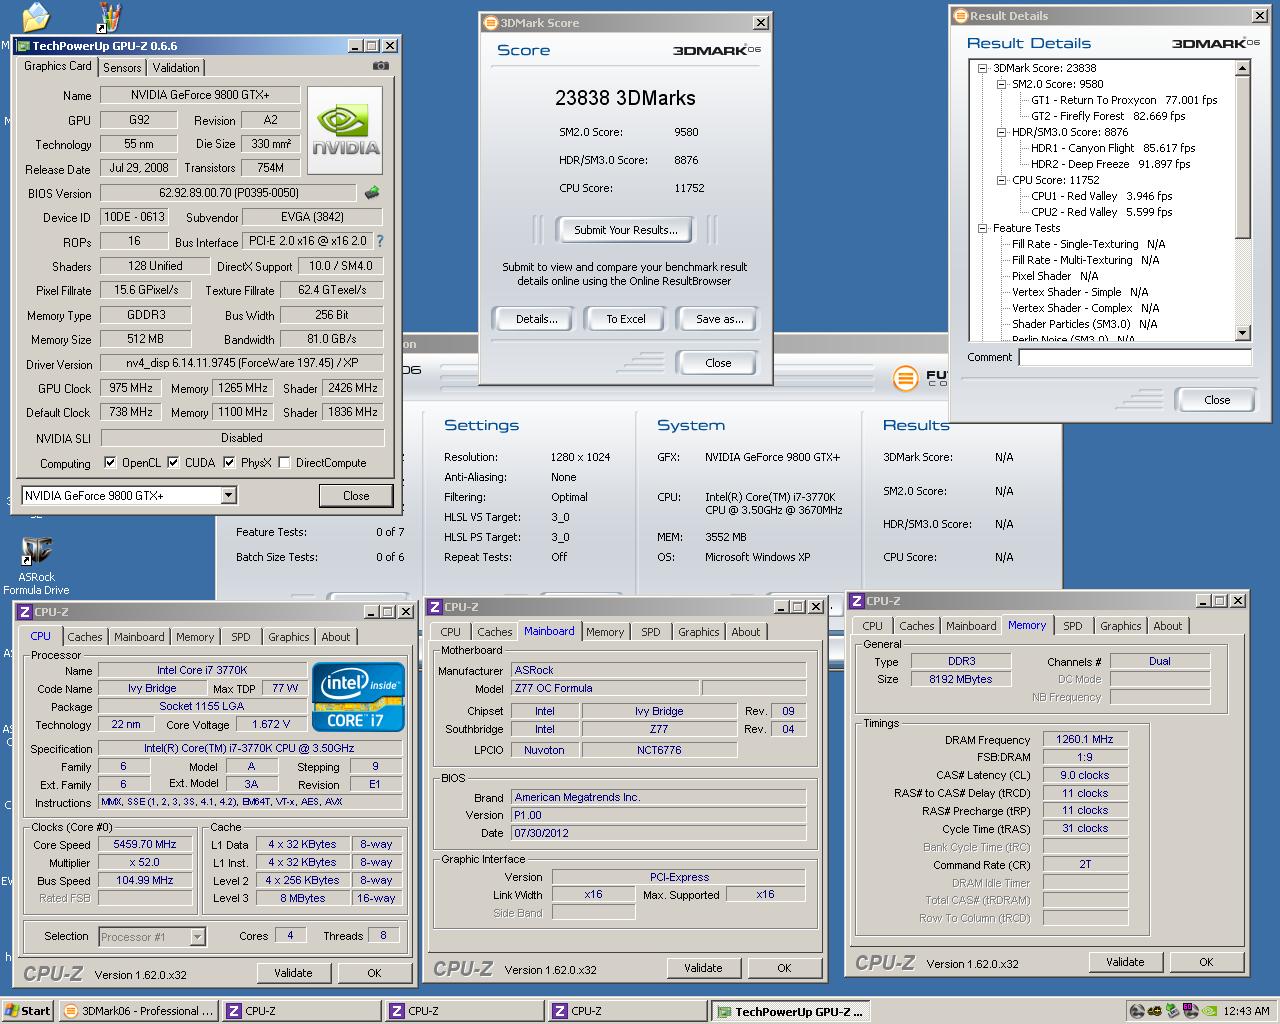Collapse the Feature Tests tree node
Screen dimensions: 1280x1024
pos(982,229)
